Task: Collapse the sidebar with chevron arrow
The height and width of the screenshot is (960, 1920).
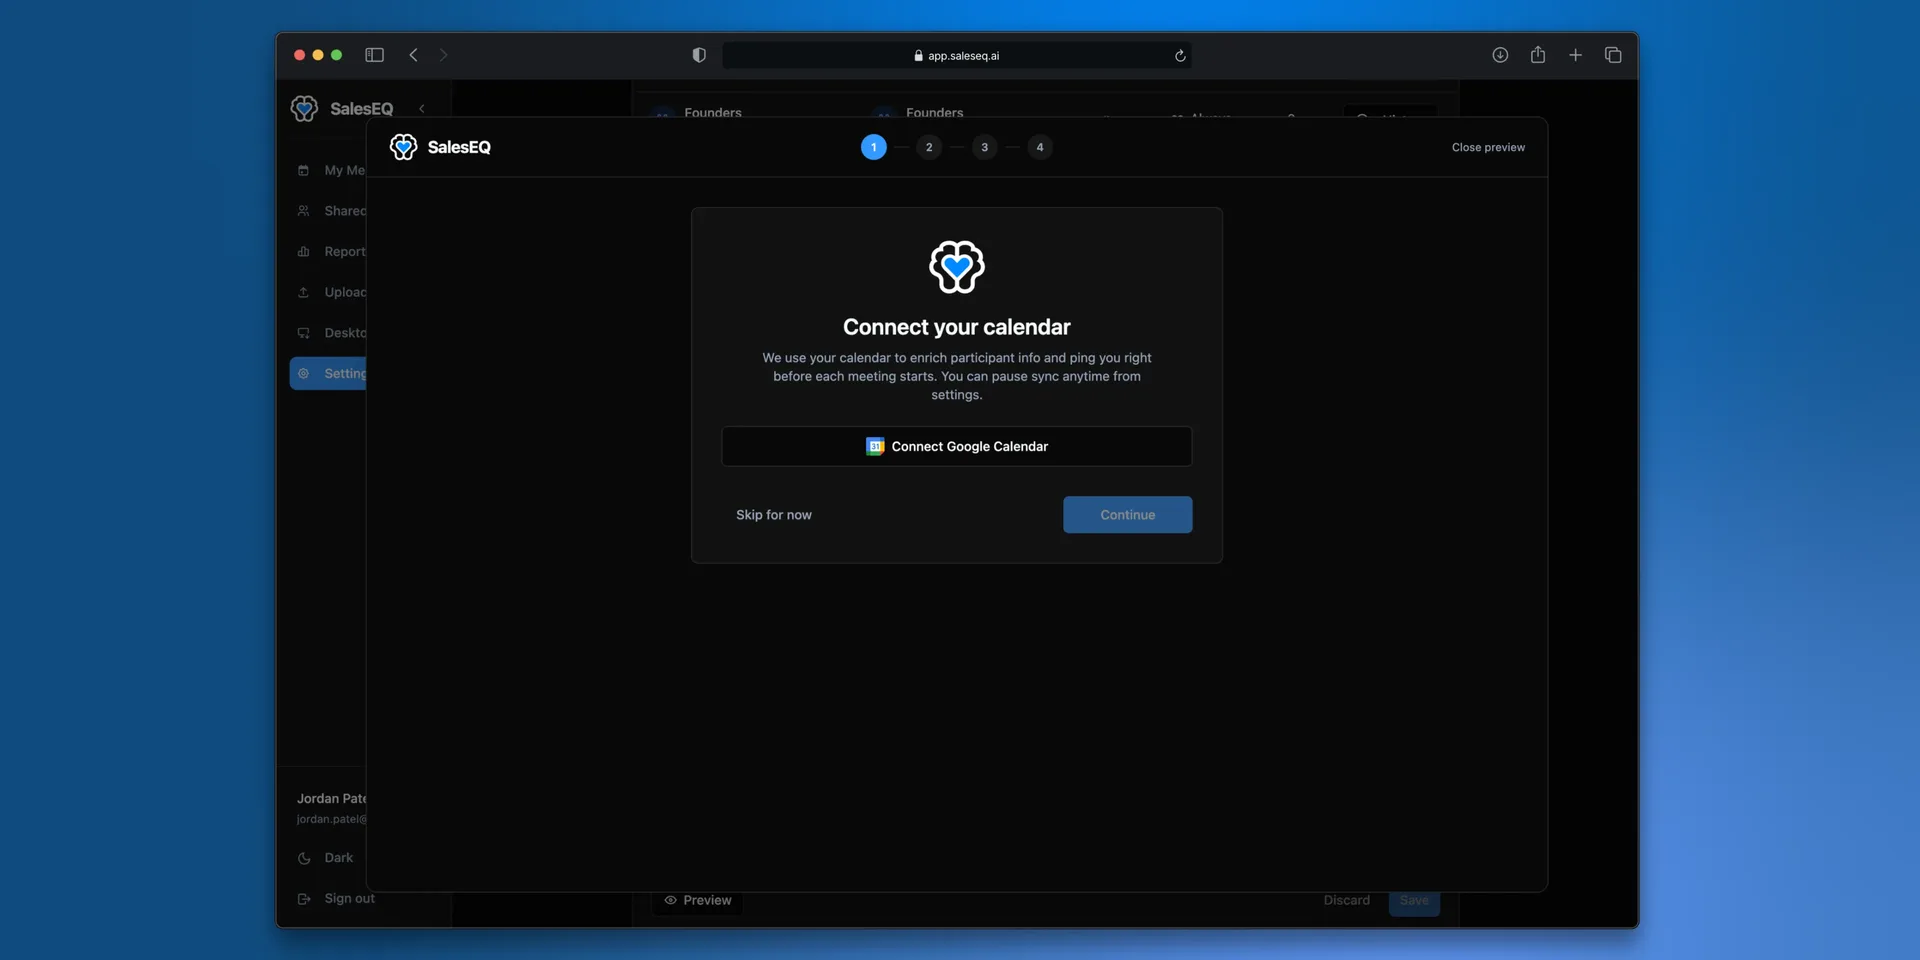Action: coord(422,108)
